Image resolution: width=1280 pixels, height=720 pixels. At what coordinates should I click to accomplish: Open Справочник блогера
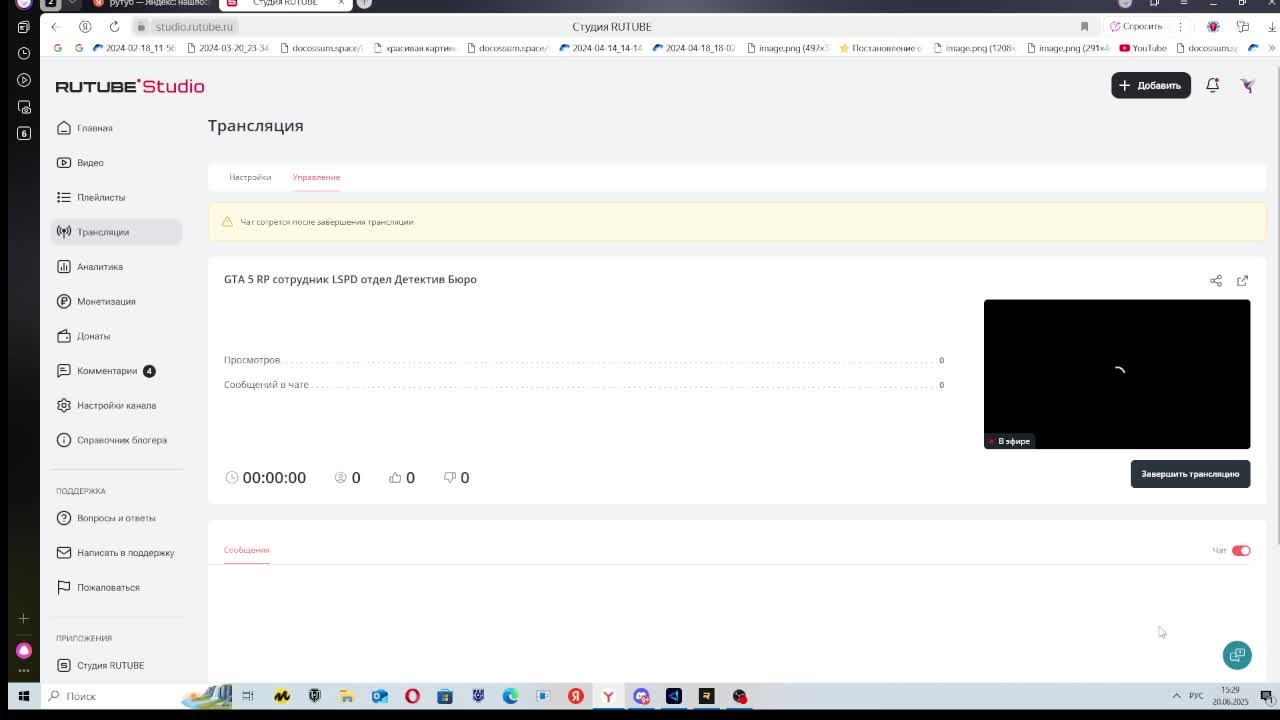(116, 440)
